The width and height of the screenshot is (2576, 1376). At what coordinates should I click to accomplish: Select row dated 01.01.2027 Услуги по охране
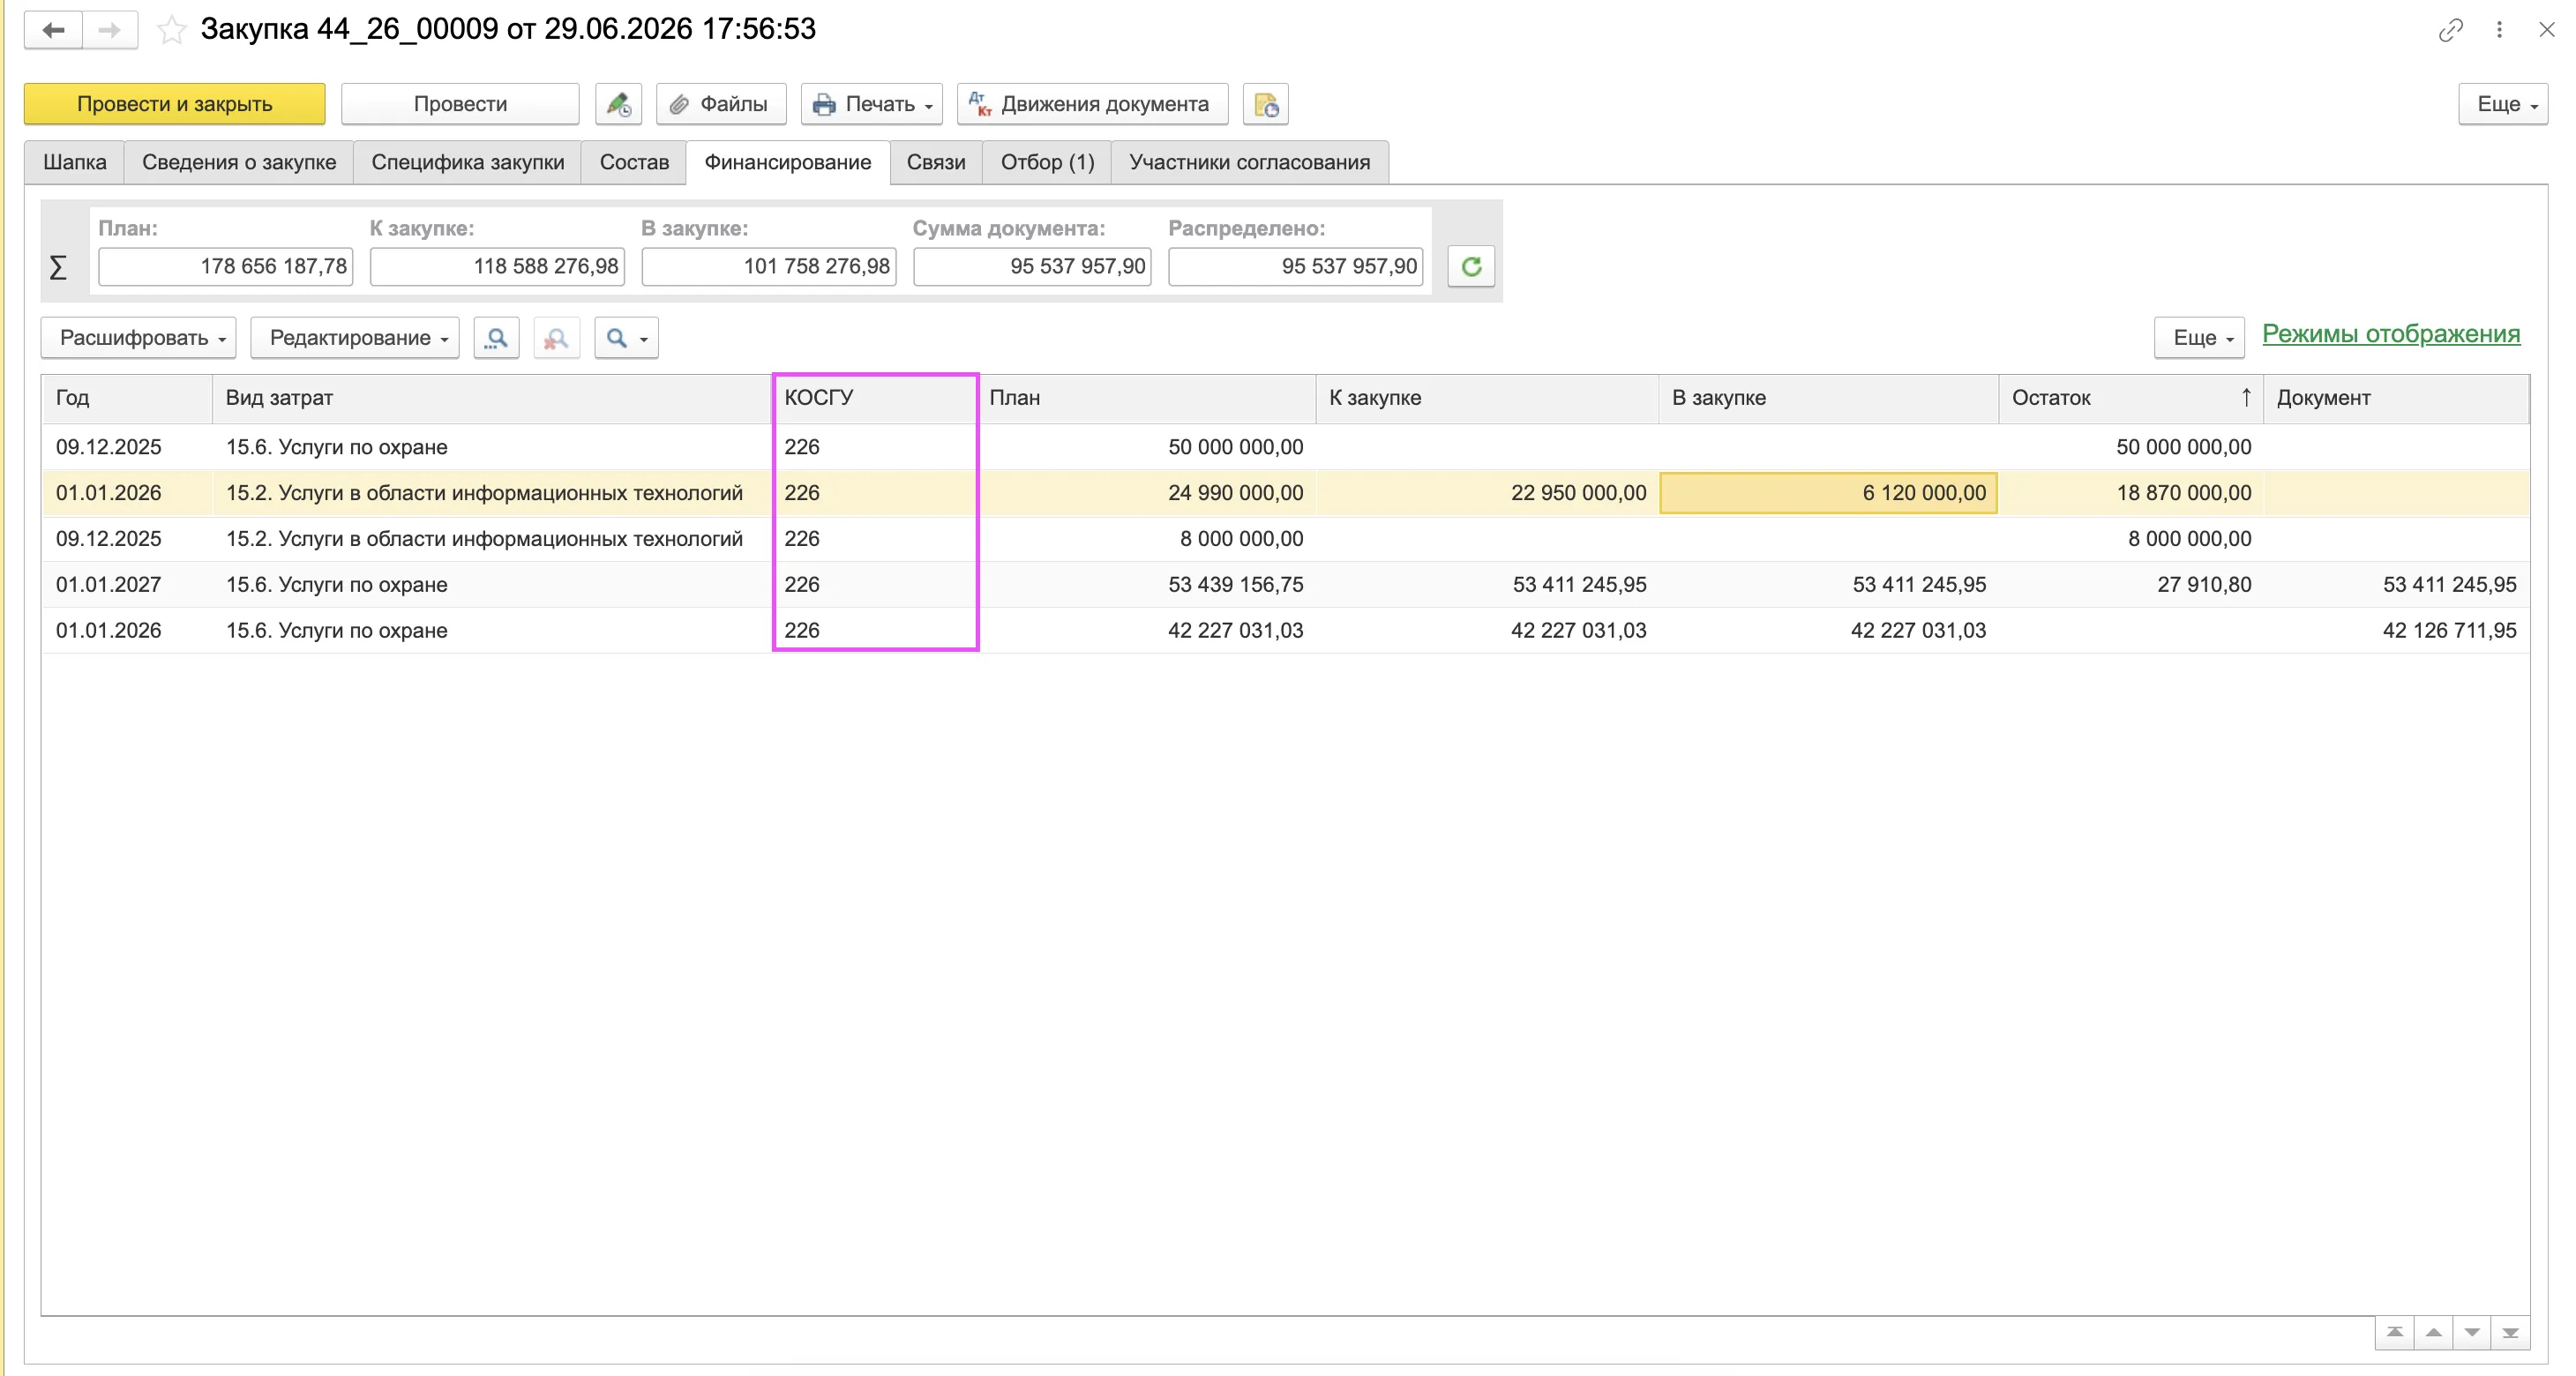1285,585
